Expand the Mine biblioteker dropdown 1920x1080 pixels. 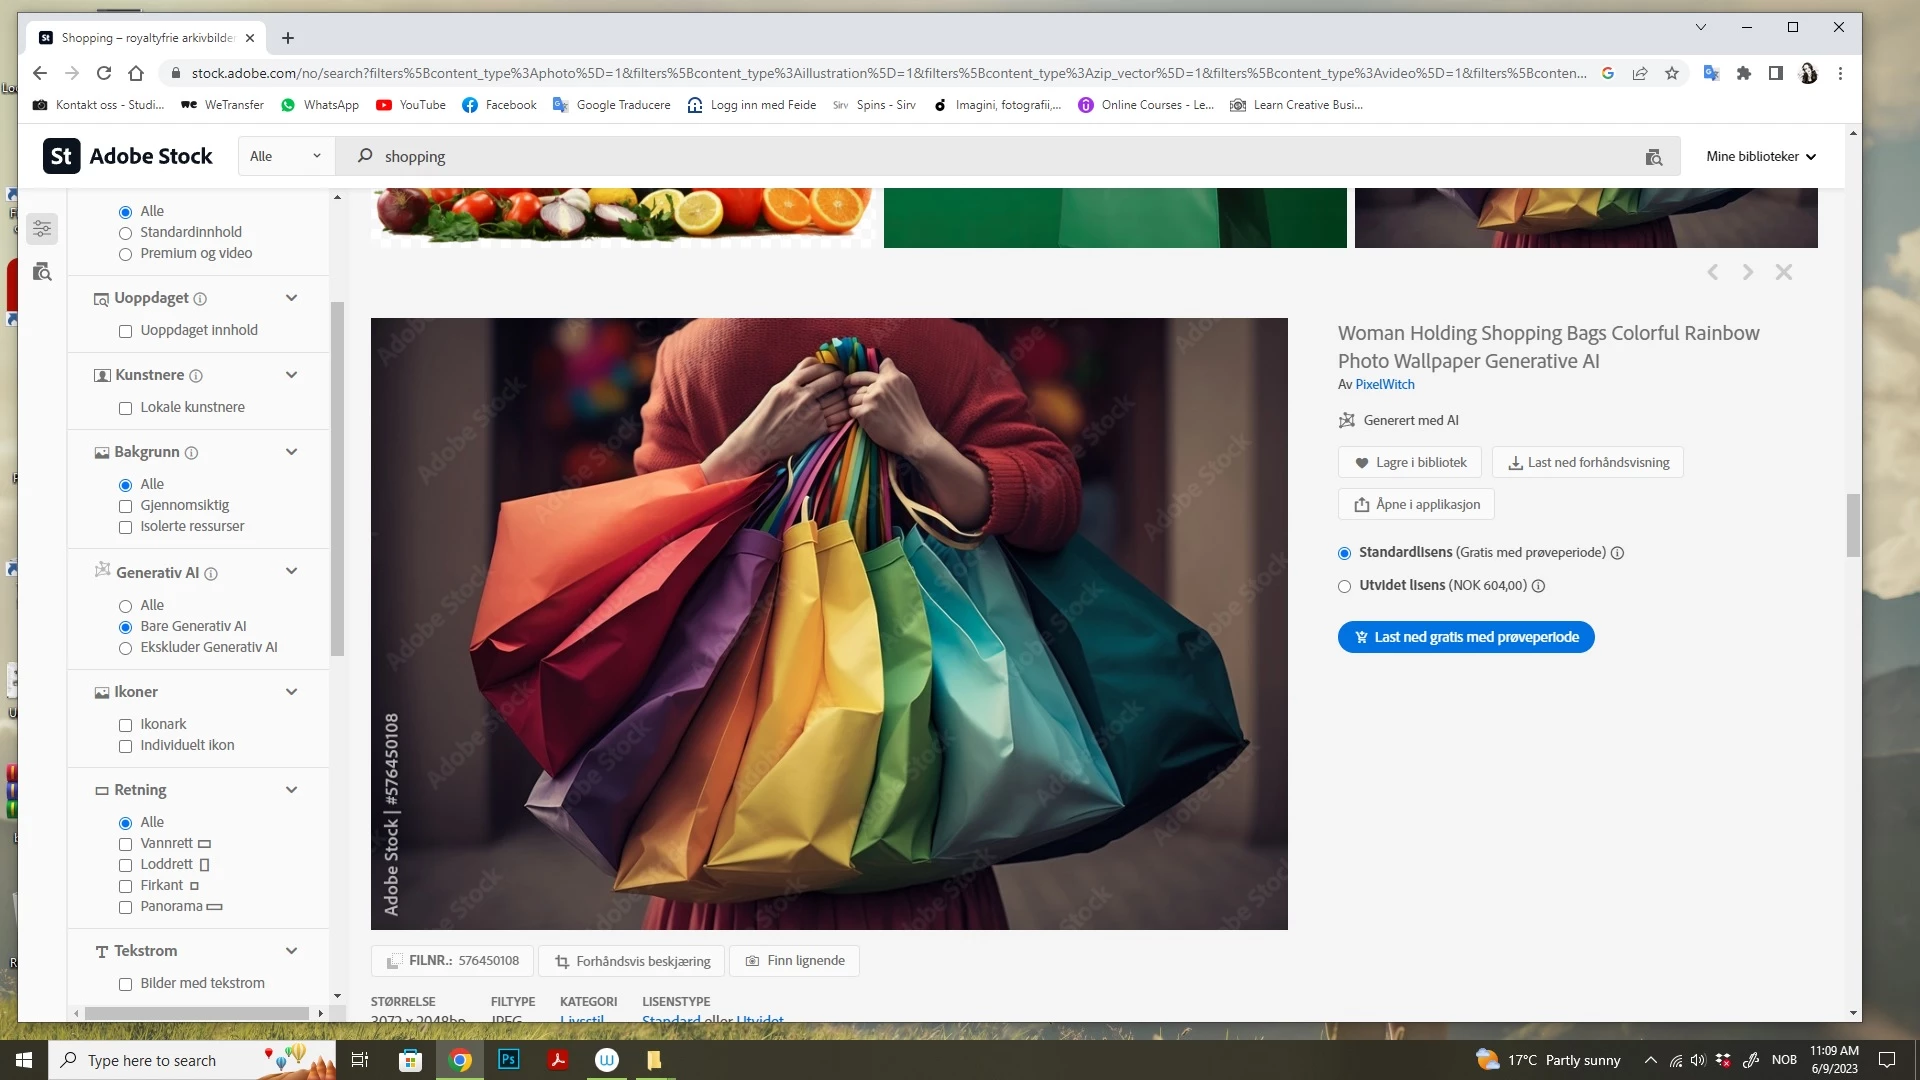[x=1760, y=156]
